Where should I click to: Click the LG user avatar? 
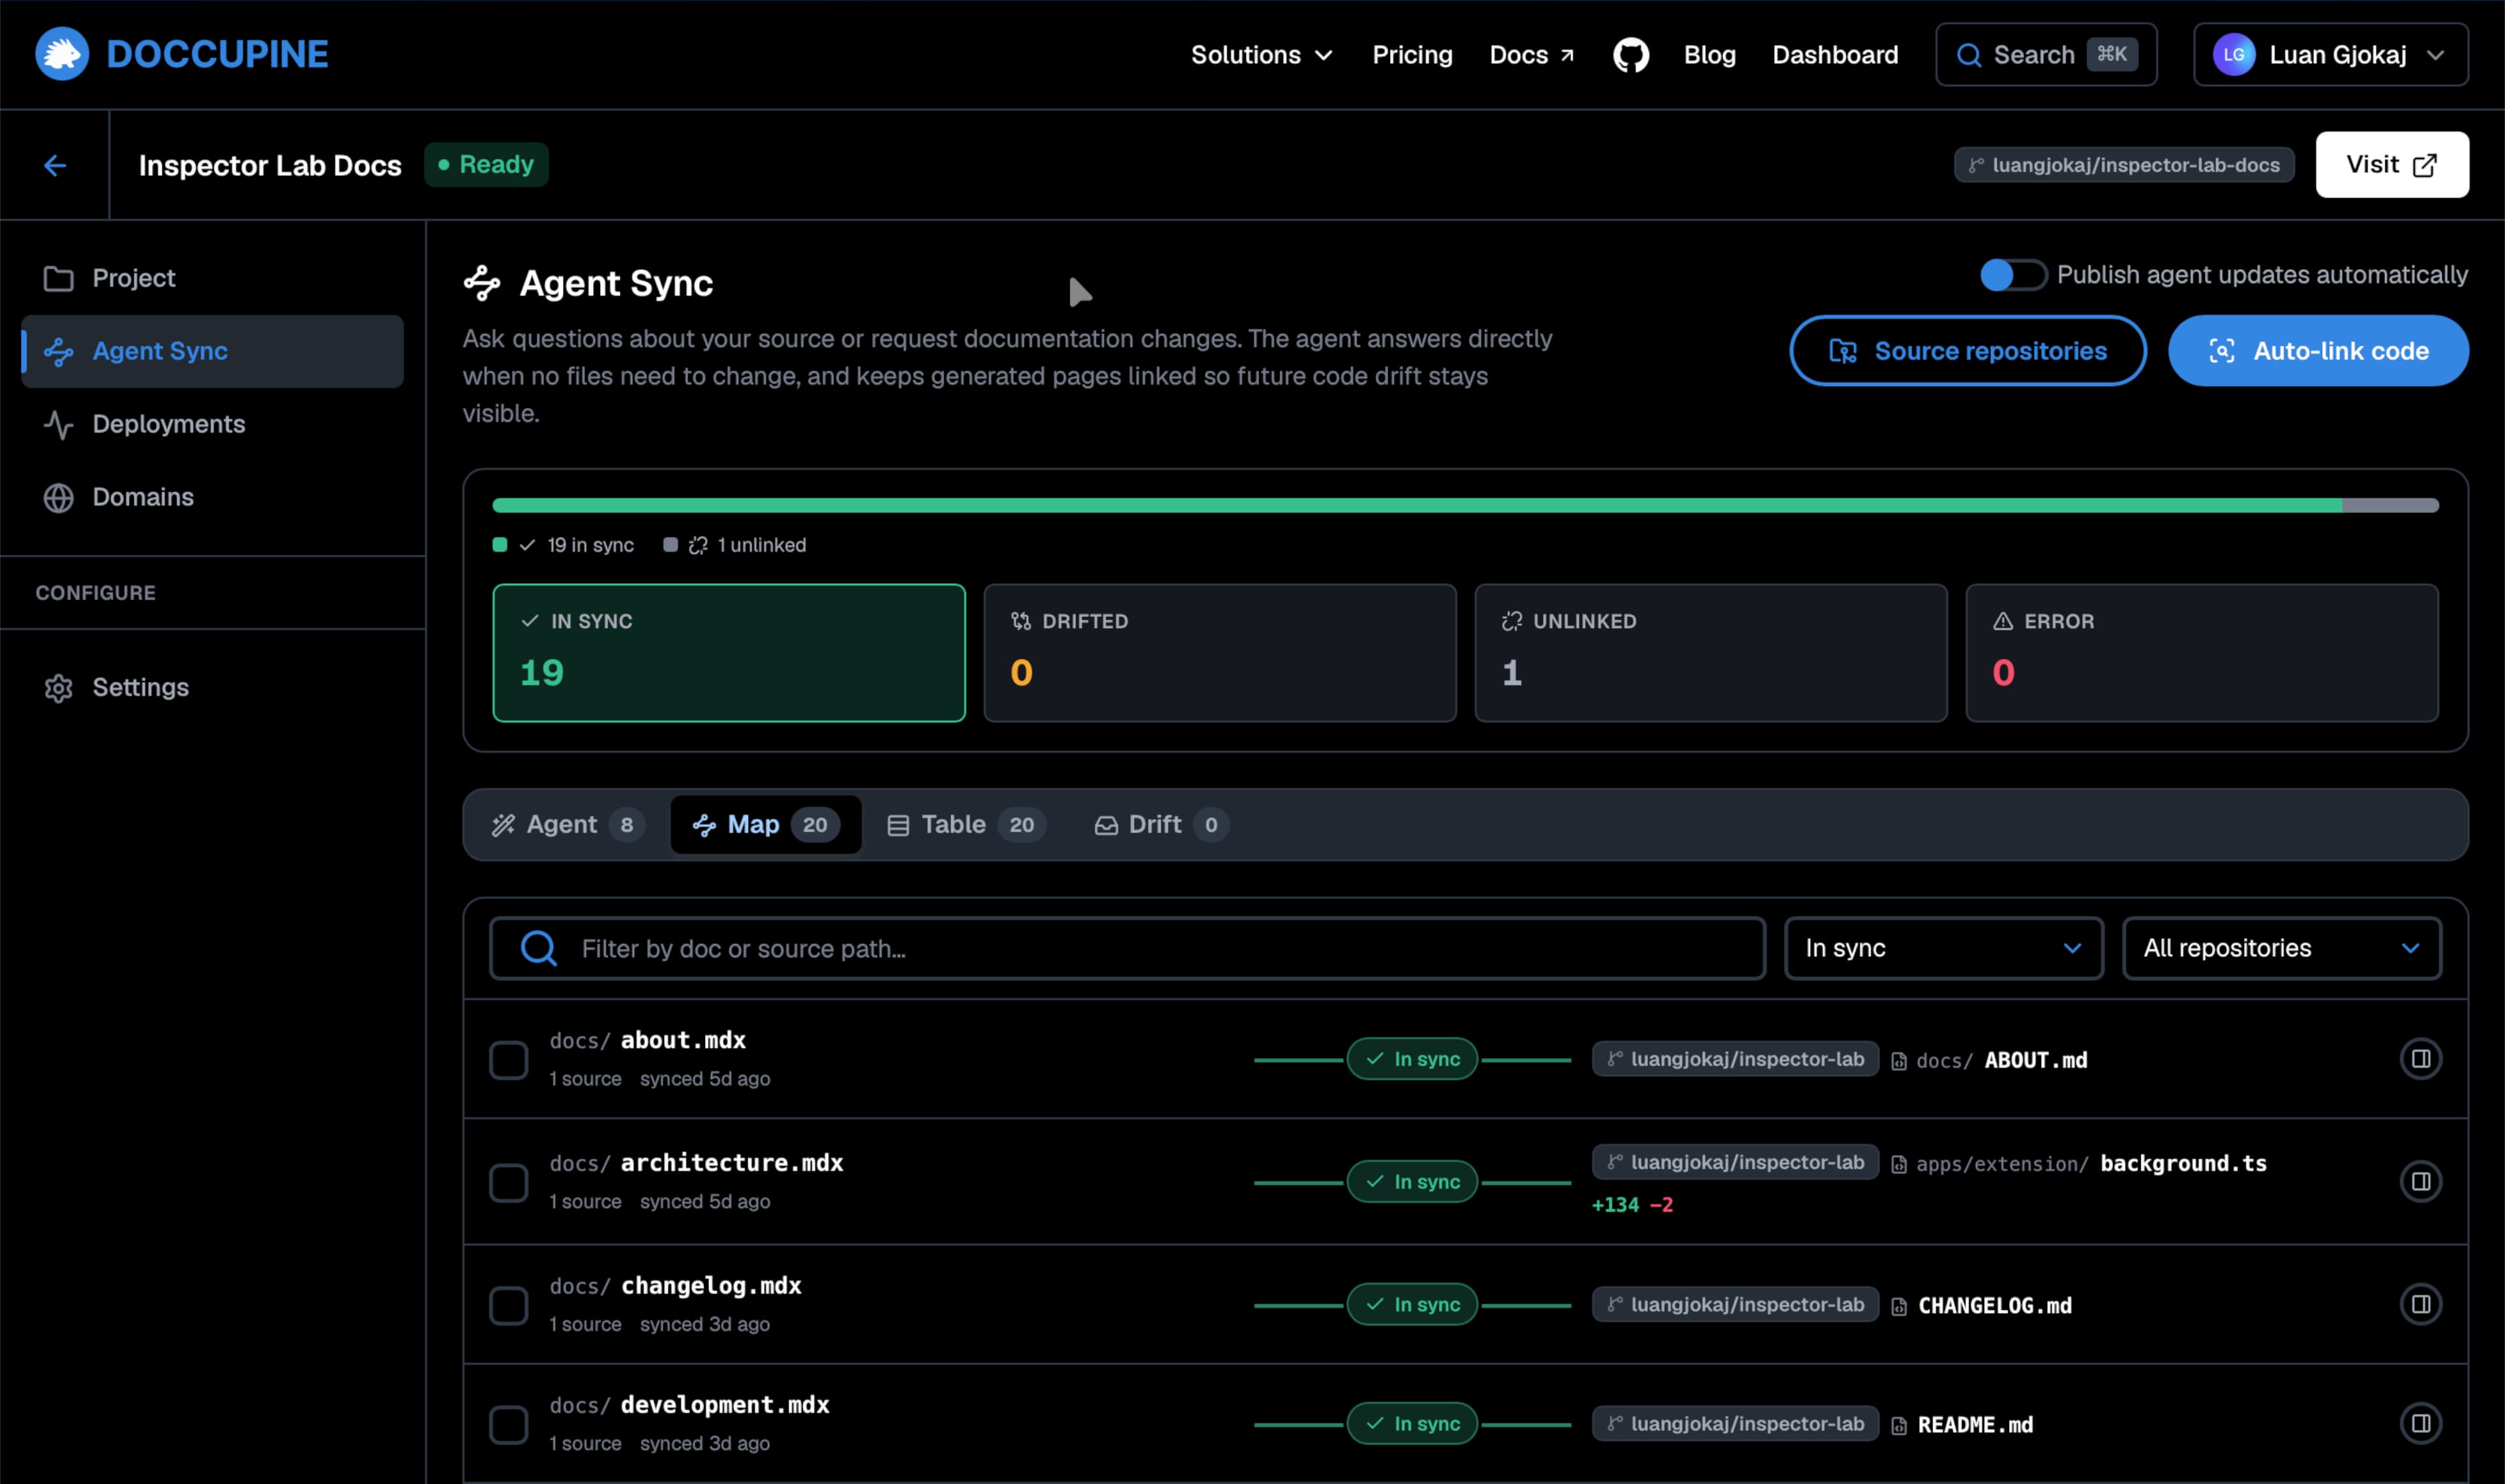[2233, 55]
